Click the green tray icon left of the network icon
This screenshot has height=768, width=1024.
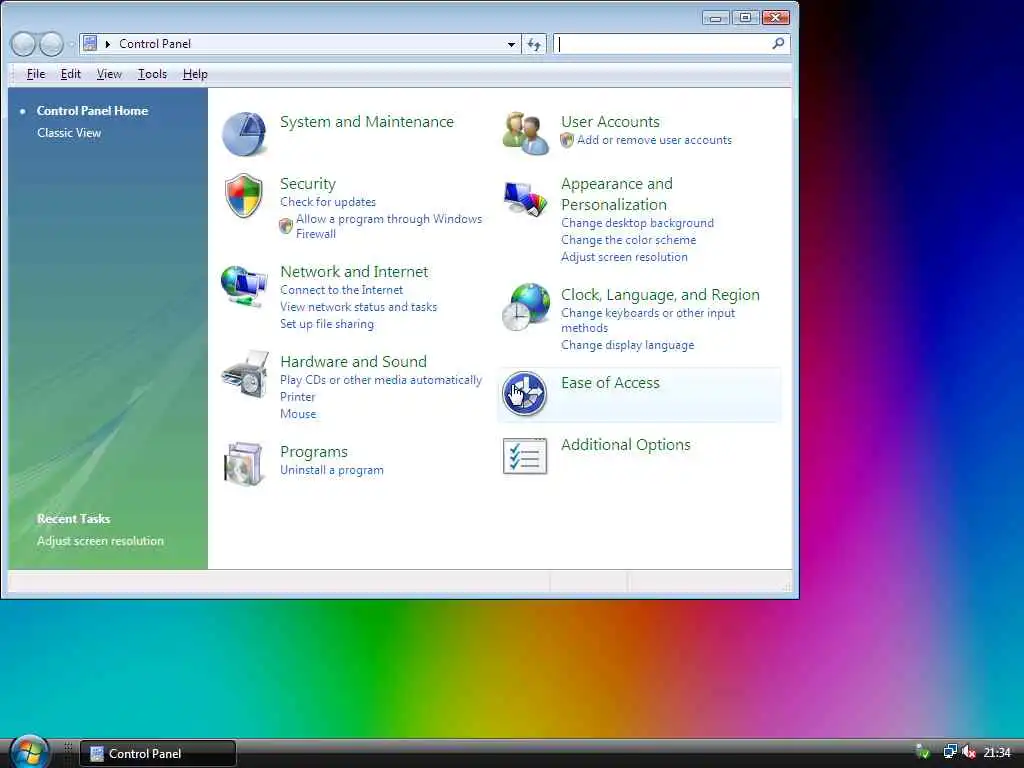923,752
